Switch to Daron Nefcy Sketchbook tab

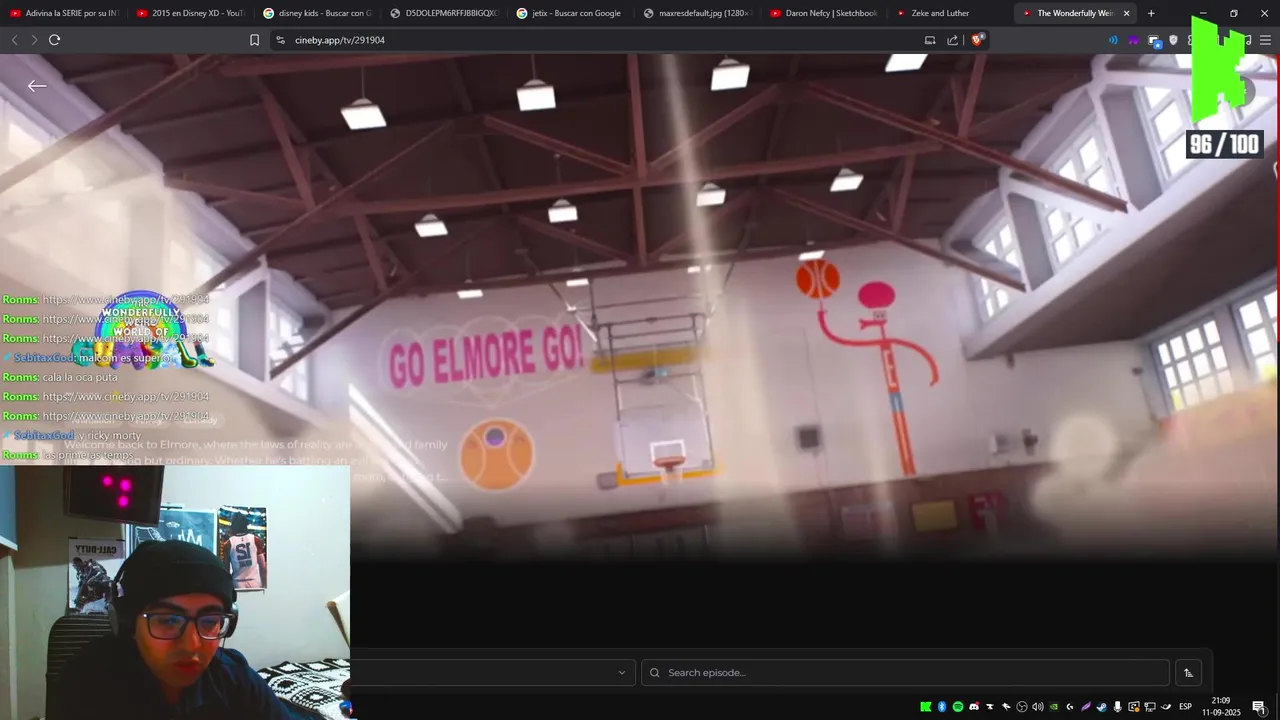click(x=824, y=13)
